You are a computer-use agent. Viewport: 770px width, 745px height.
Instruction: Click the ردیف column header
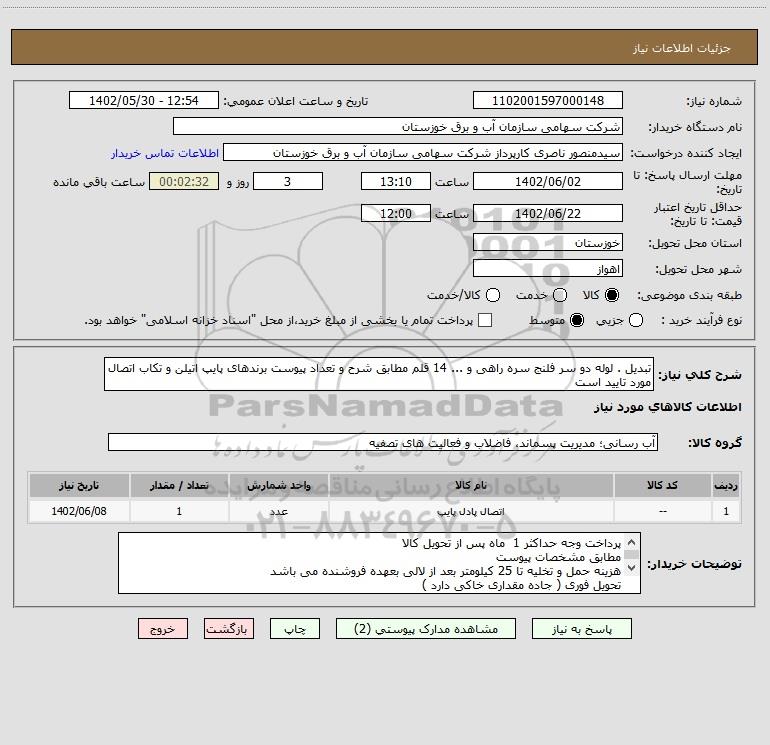[x=726, y=485]
